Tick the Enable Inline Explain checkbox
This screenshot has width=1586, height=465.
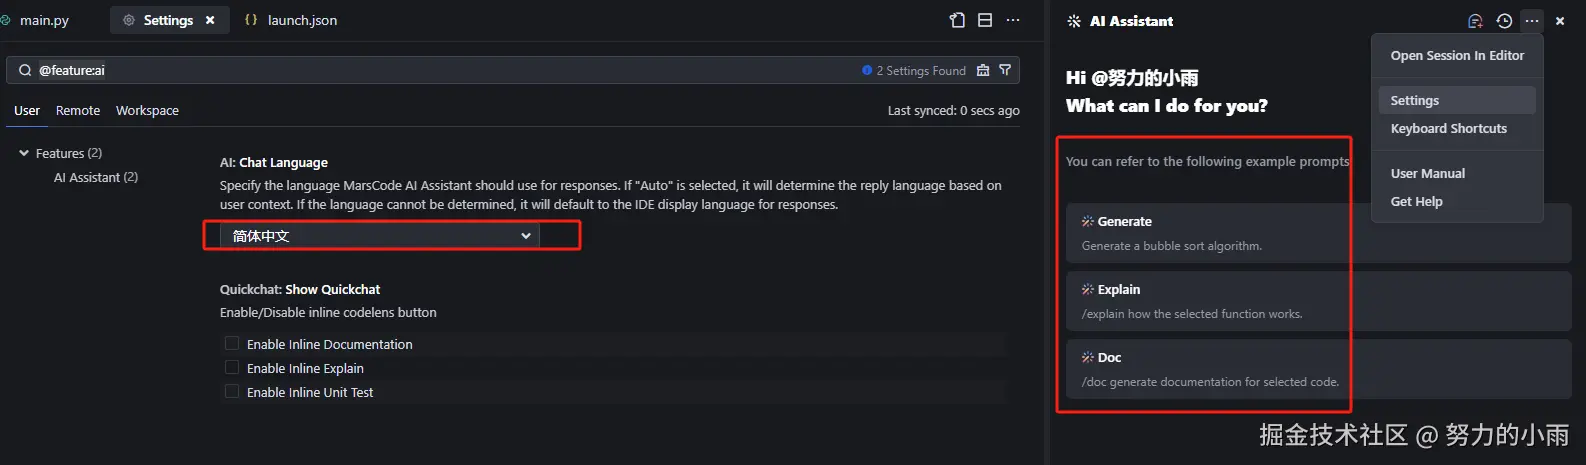232,367
